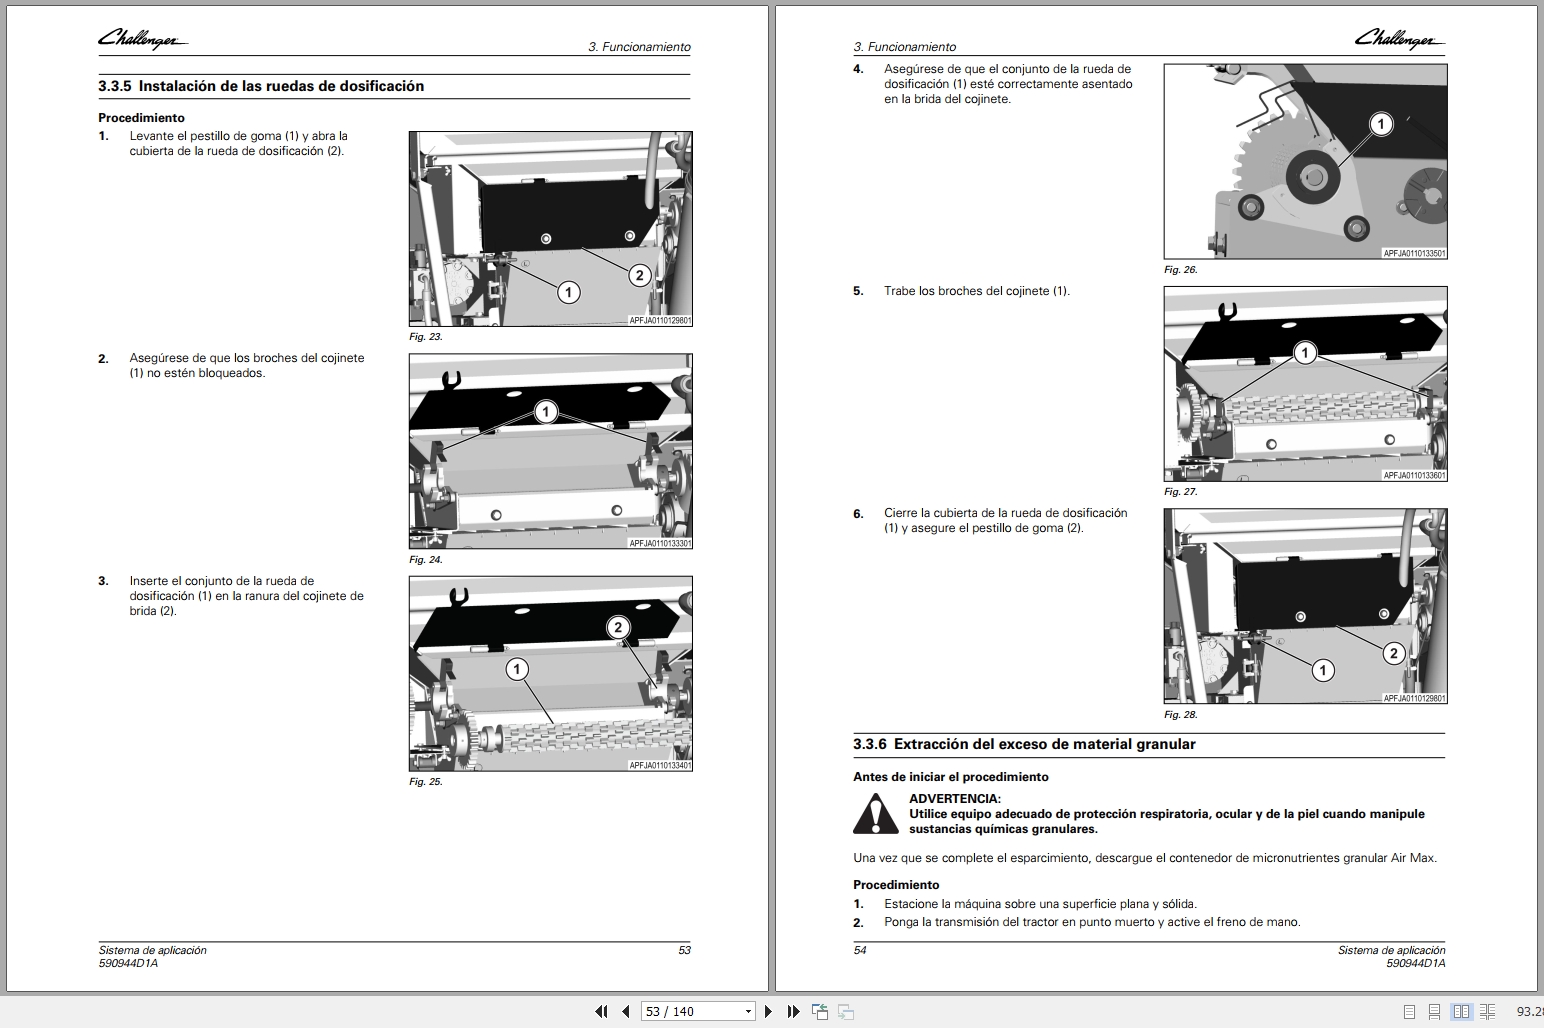Click the 'Fig. 28.' caption

[x=1181, y=715]
